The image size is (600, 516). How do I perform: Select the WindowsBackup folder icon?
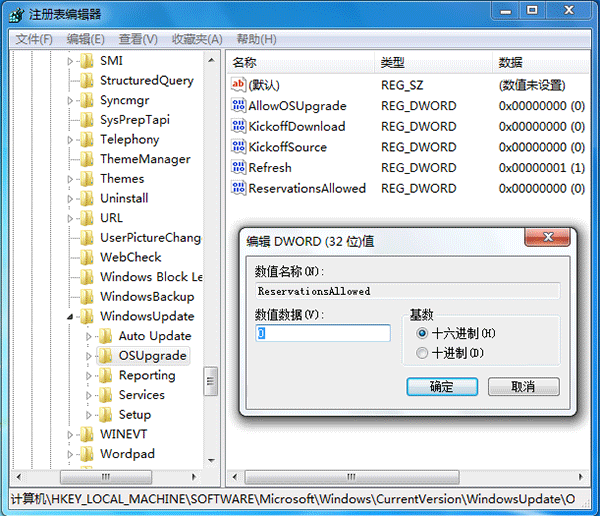click(x=87, y=297)
